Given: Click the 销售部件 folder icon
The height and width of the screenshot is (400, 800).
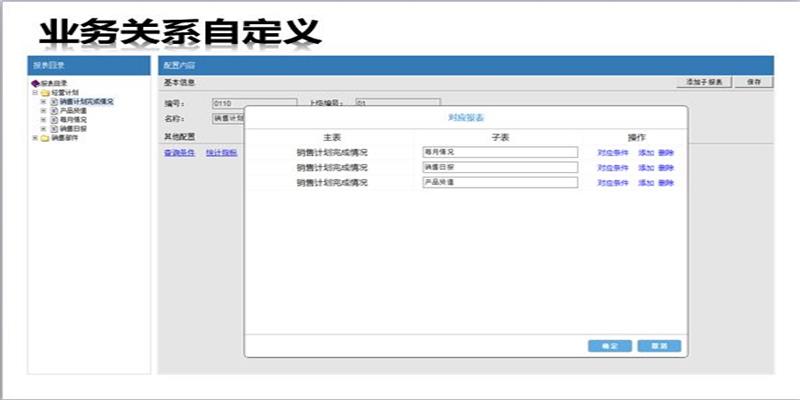Looking at the screenshot, I should click(45, 138).
